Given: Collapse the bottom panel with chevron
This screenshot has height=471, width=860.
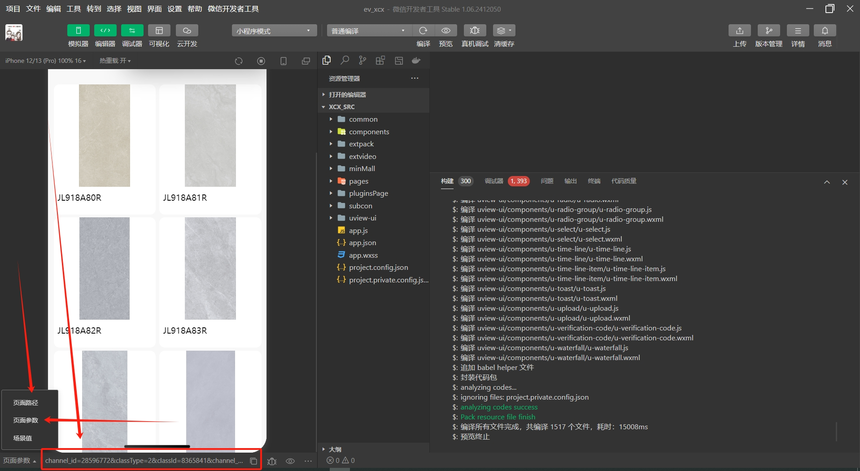Looking at the screenshot, I should tap(827, 182).
